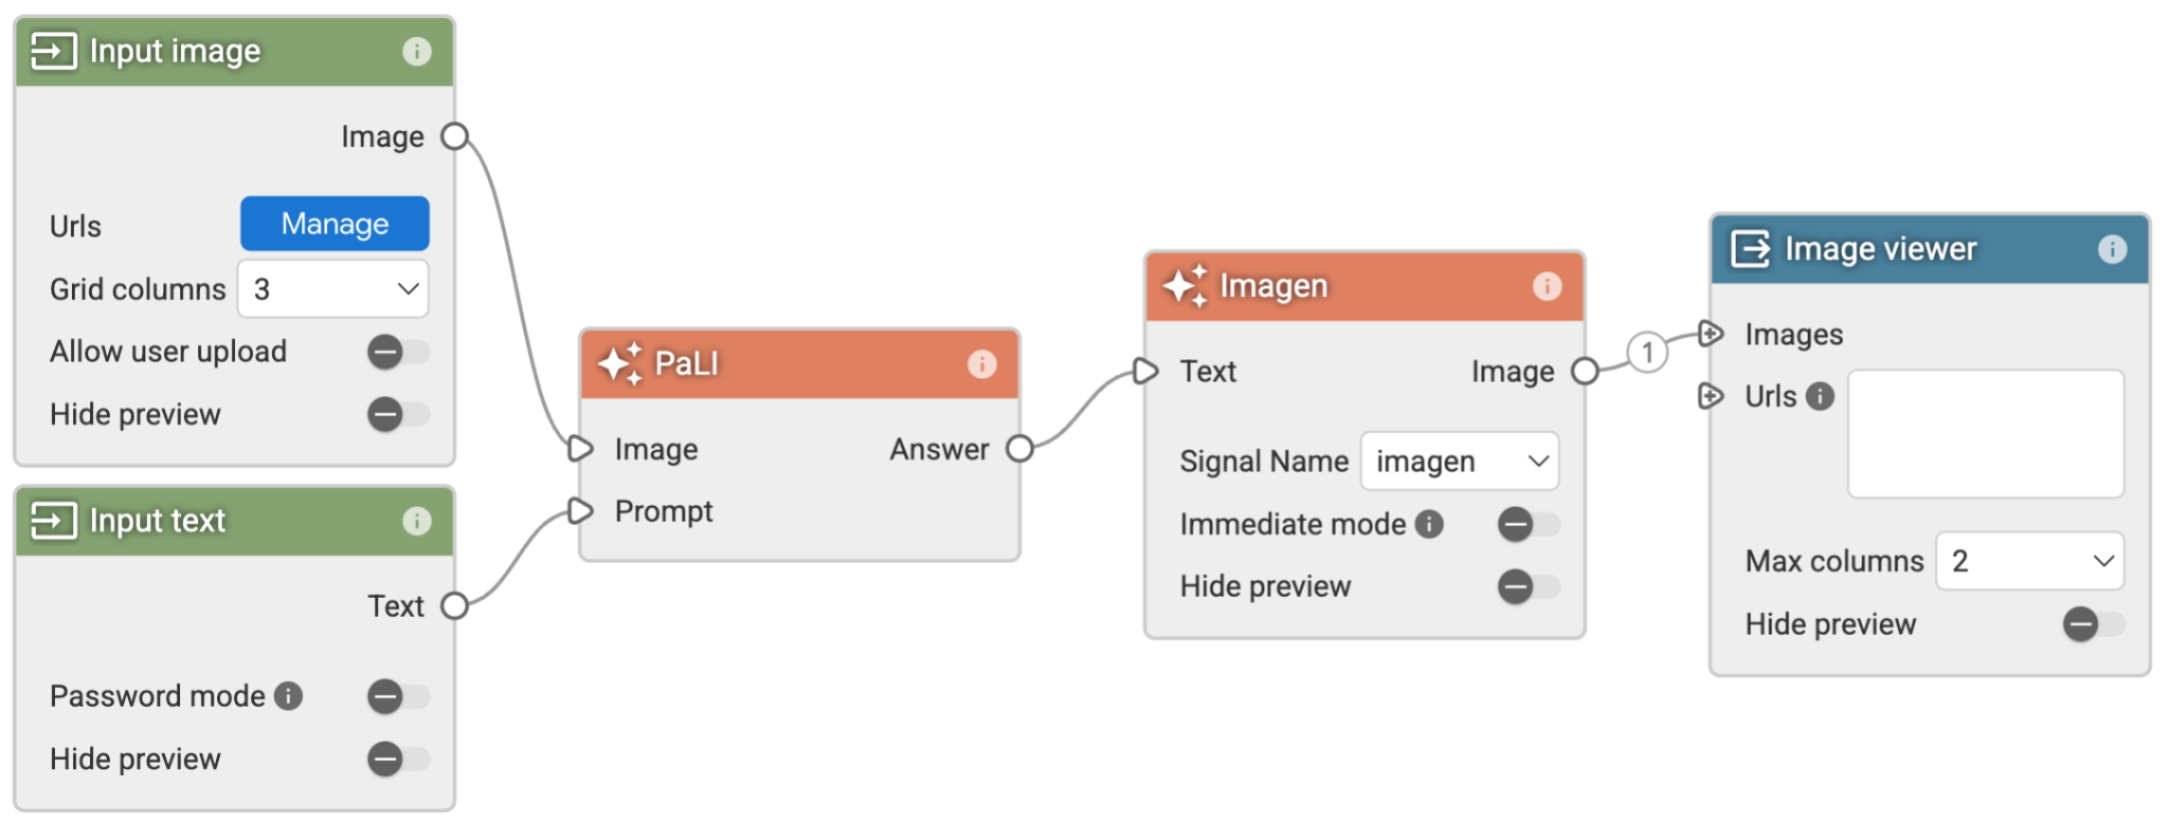This screenshot has height=825, width=2168.
Task: Click the PaLI Answer output port
Action: (x=1019, y=449)
